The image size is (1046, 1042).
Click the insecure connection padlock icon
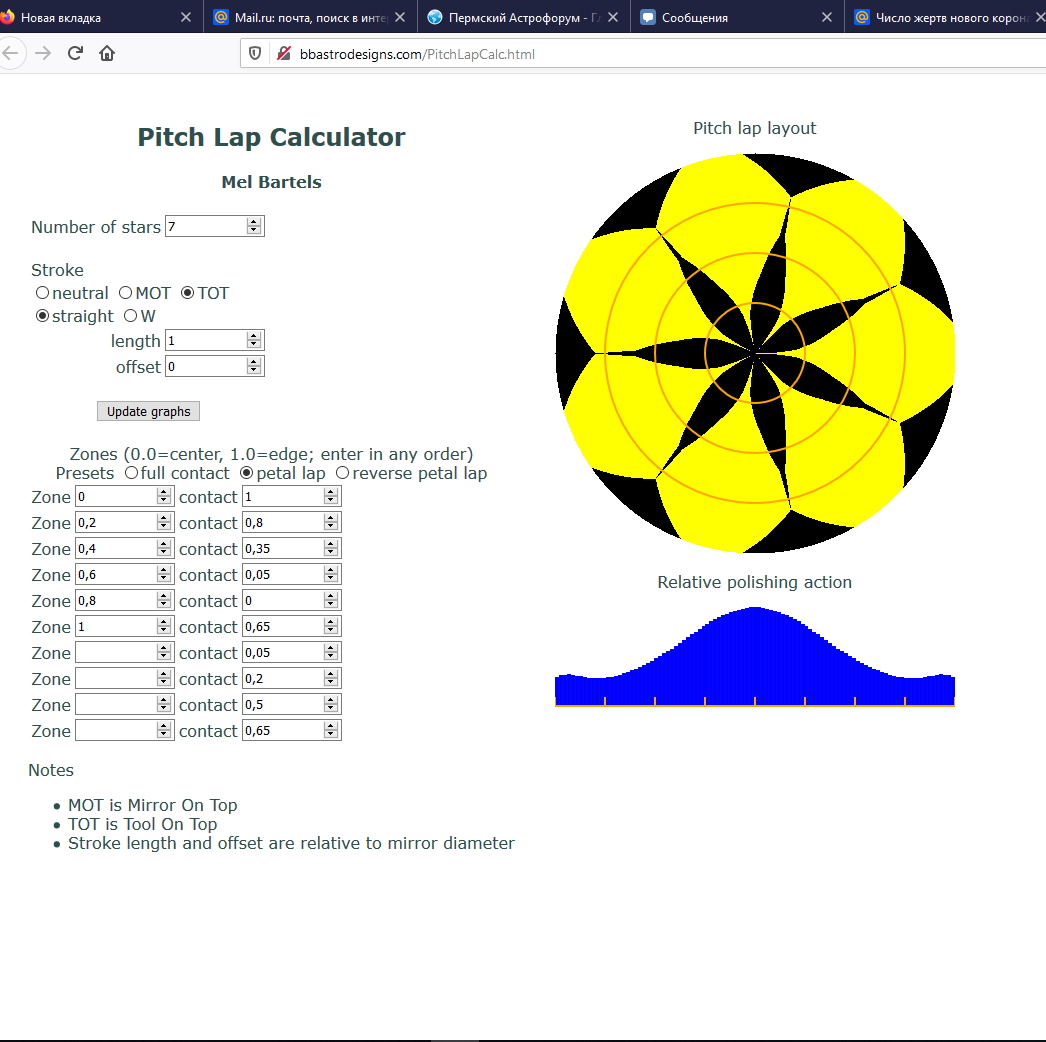283,54
